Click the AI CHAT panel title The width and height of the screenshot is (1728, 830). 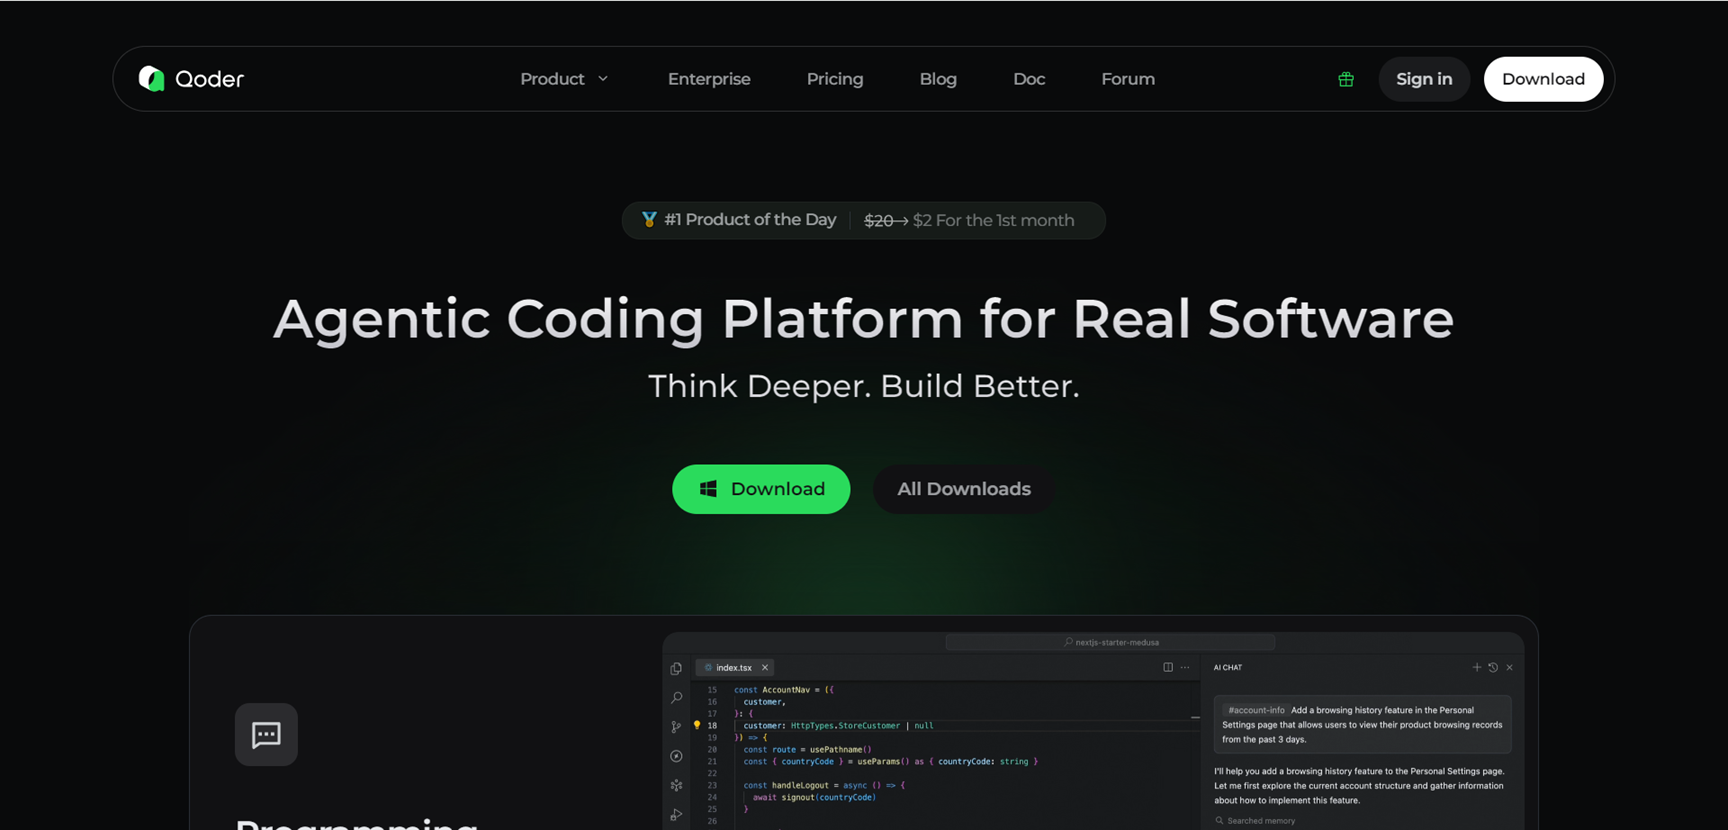coord(1228,667)
